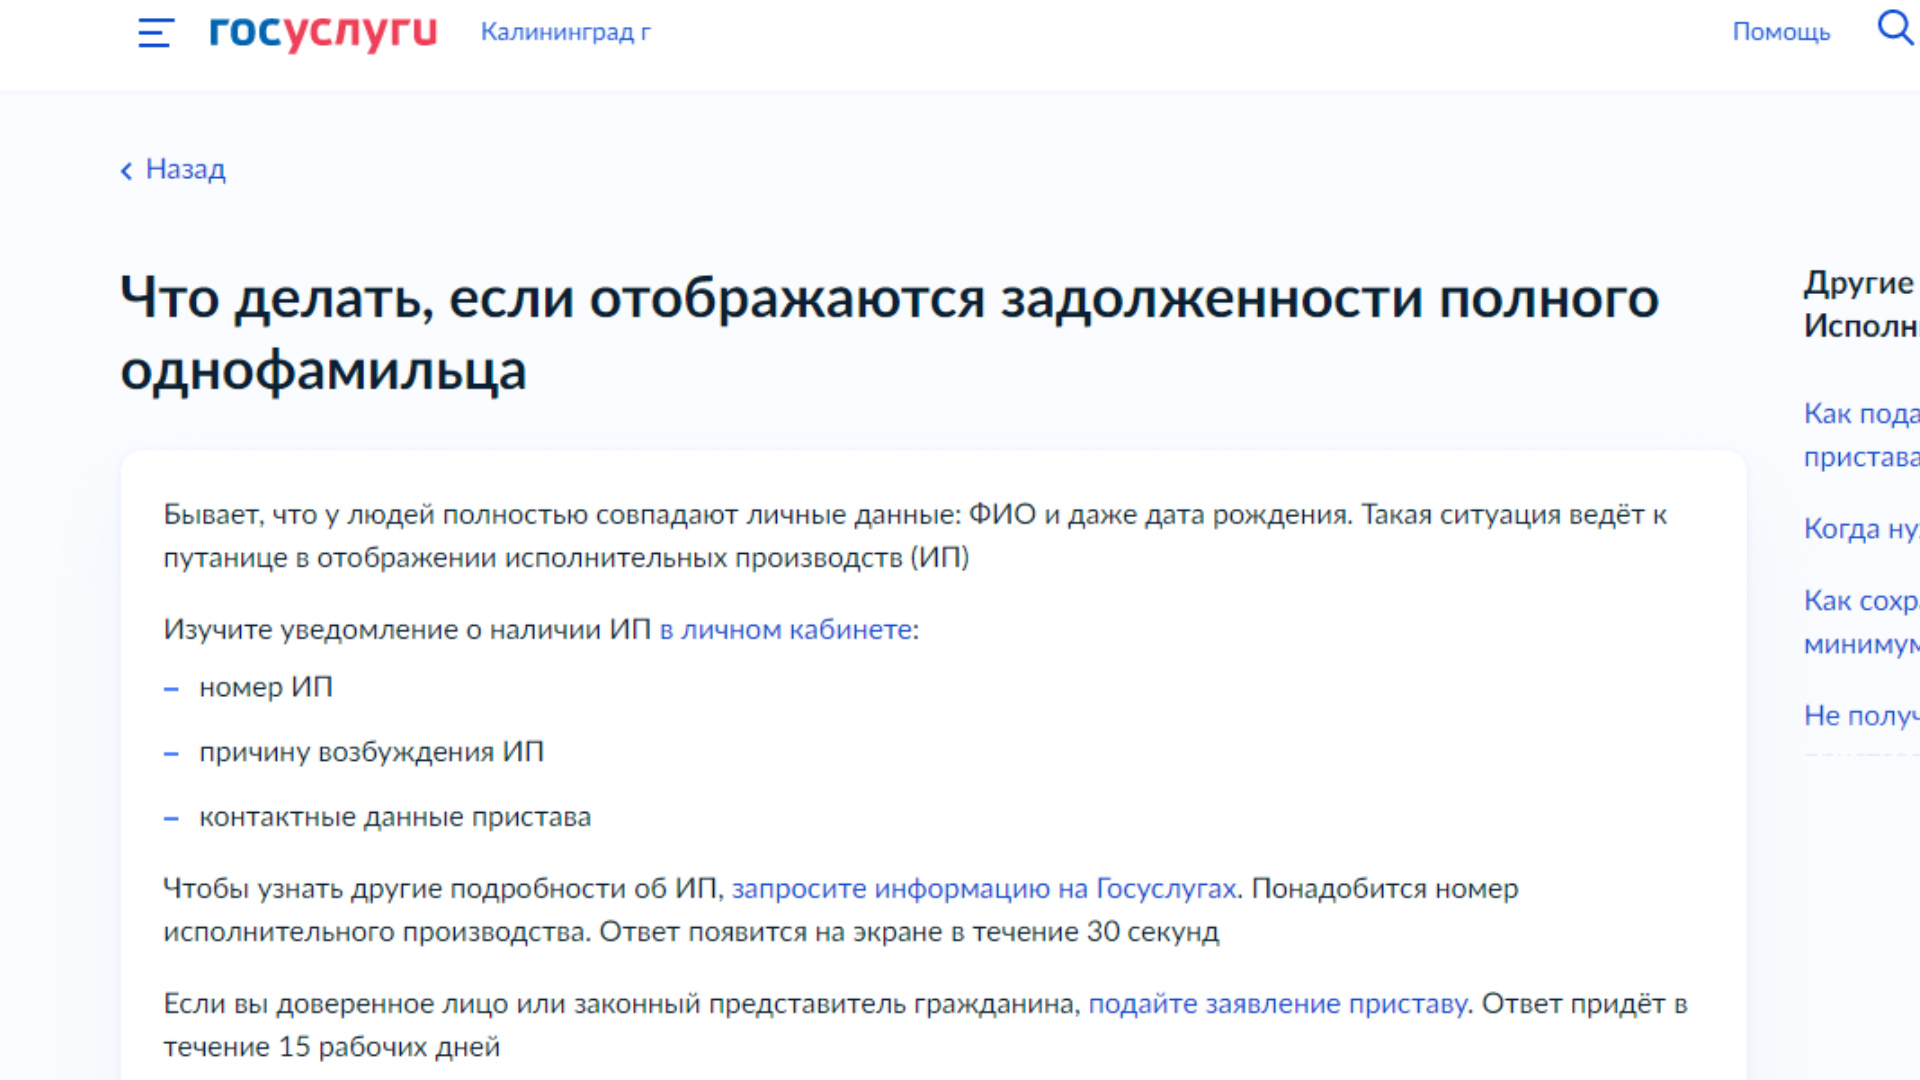Click the page heading about задолженности однофамильца
Viewport: 1920px width, 1080px height.
889,334
